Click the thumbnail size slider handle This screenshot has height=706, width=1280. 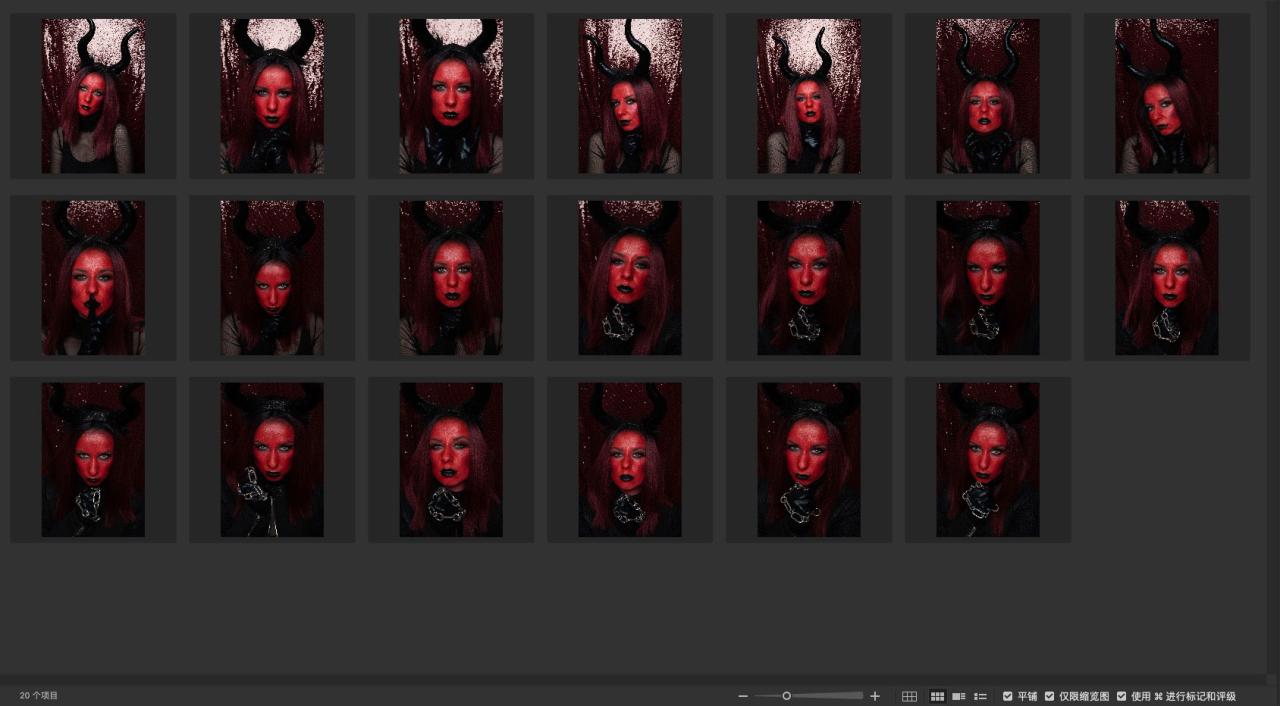pos(787,696)
